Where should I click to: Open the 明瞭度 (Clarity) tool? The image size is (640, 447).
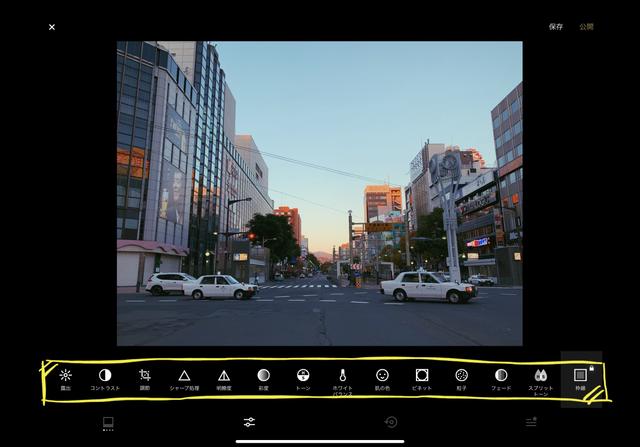[224, 380]
